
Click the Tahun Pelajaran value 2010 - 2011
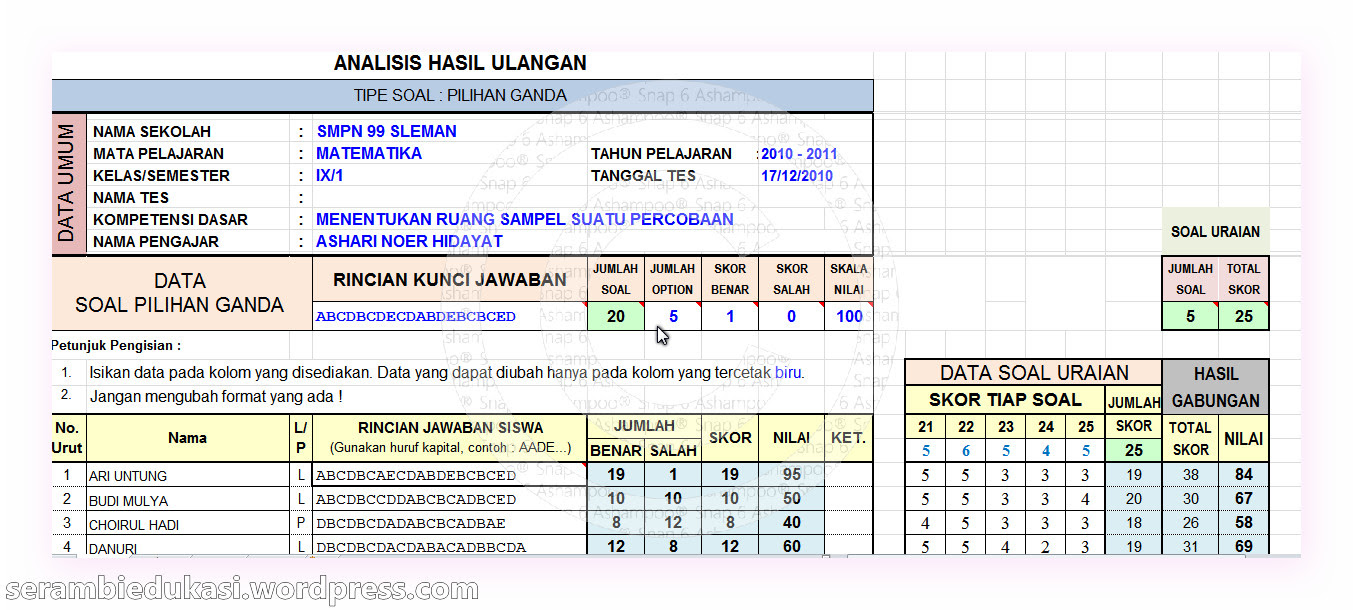pos(799,154)
